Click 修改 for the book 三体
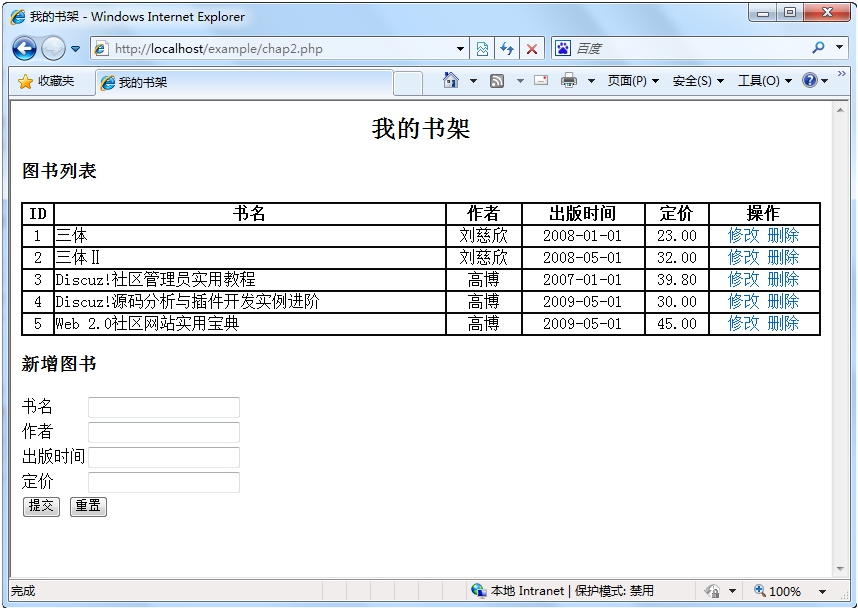This screenshot has width=858, height=610. (x=744, y=236)
